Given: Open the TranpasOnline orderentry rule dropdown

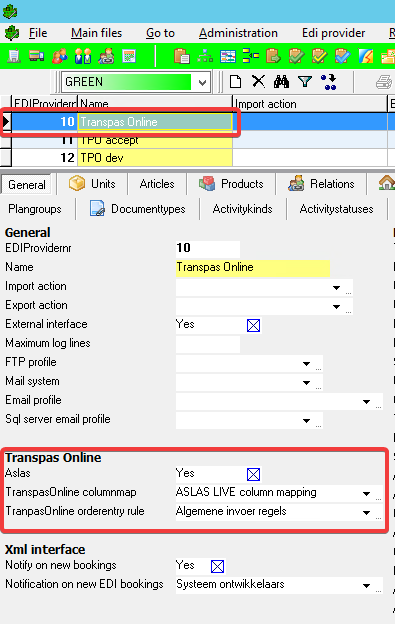Looking at the screenshot, I should pyautogui.click(x=366, y=513).
